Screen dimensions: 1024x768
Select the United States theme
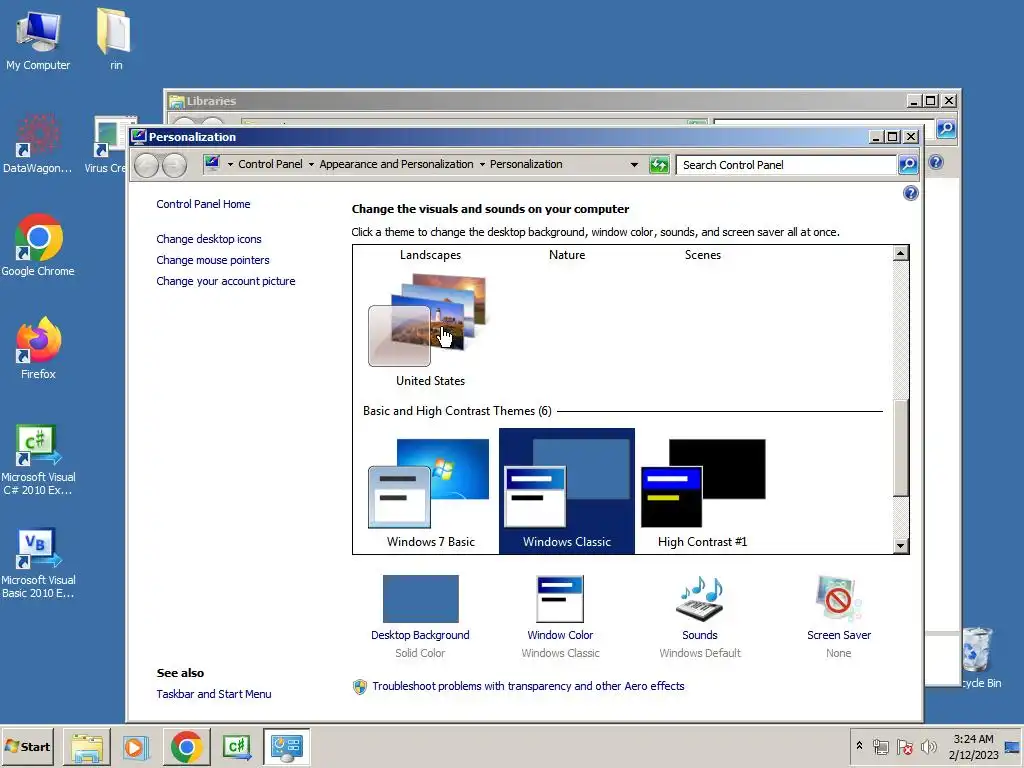click(x=430, y=330)
